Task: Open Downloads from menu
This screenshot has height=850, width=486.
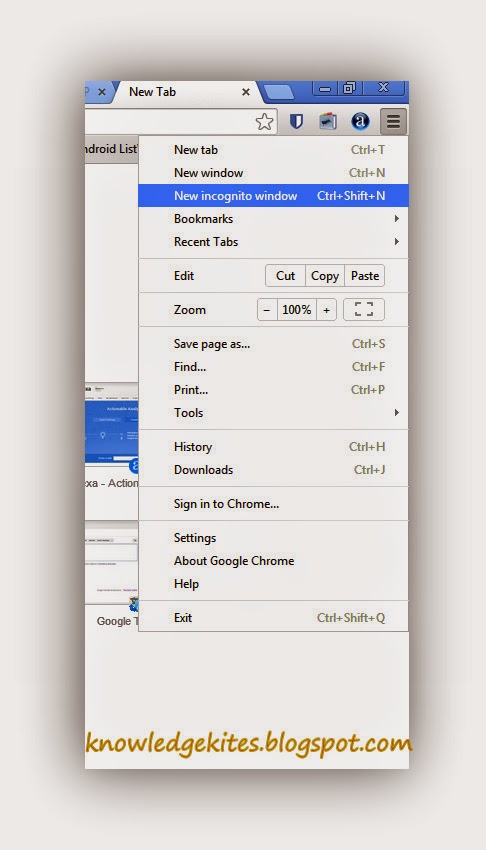Action: pos(274,470)
